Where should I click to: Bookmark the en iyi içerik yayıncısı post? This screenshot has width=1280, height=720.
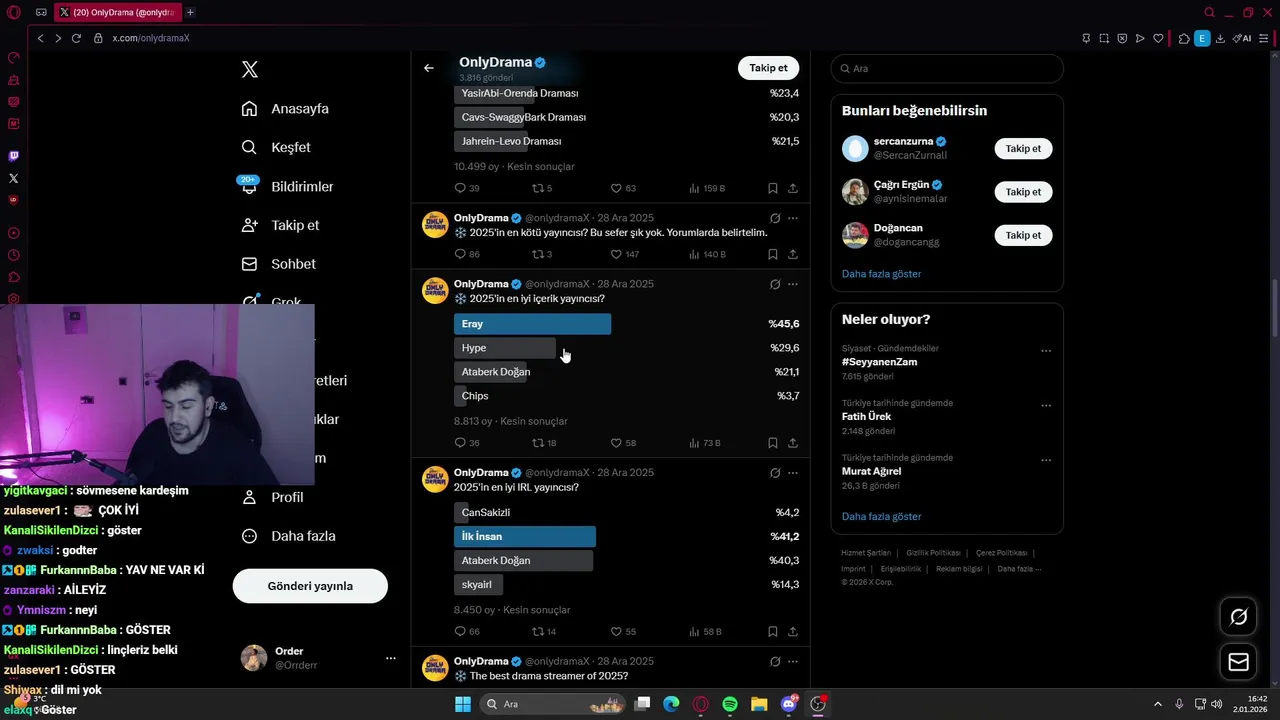[773, 443]
